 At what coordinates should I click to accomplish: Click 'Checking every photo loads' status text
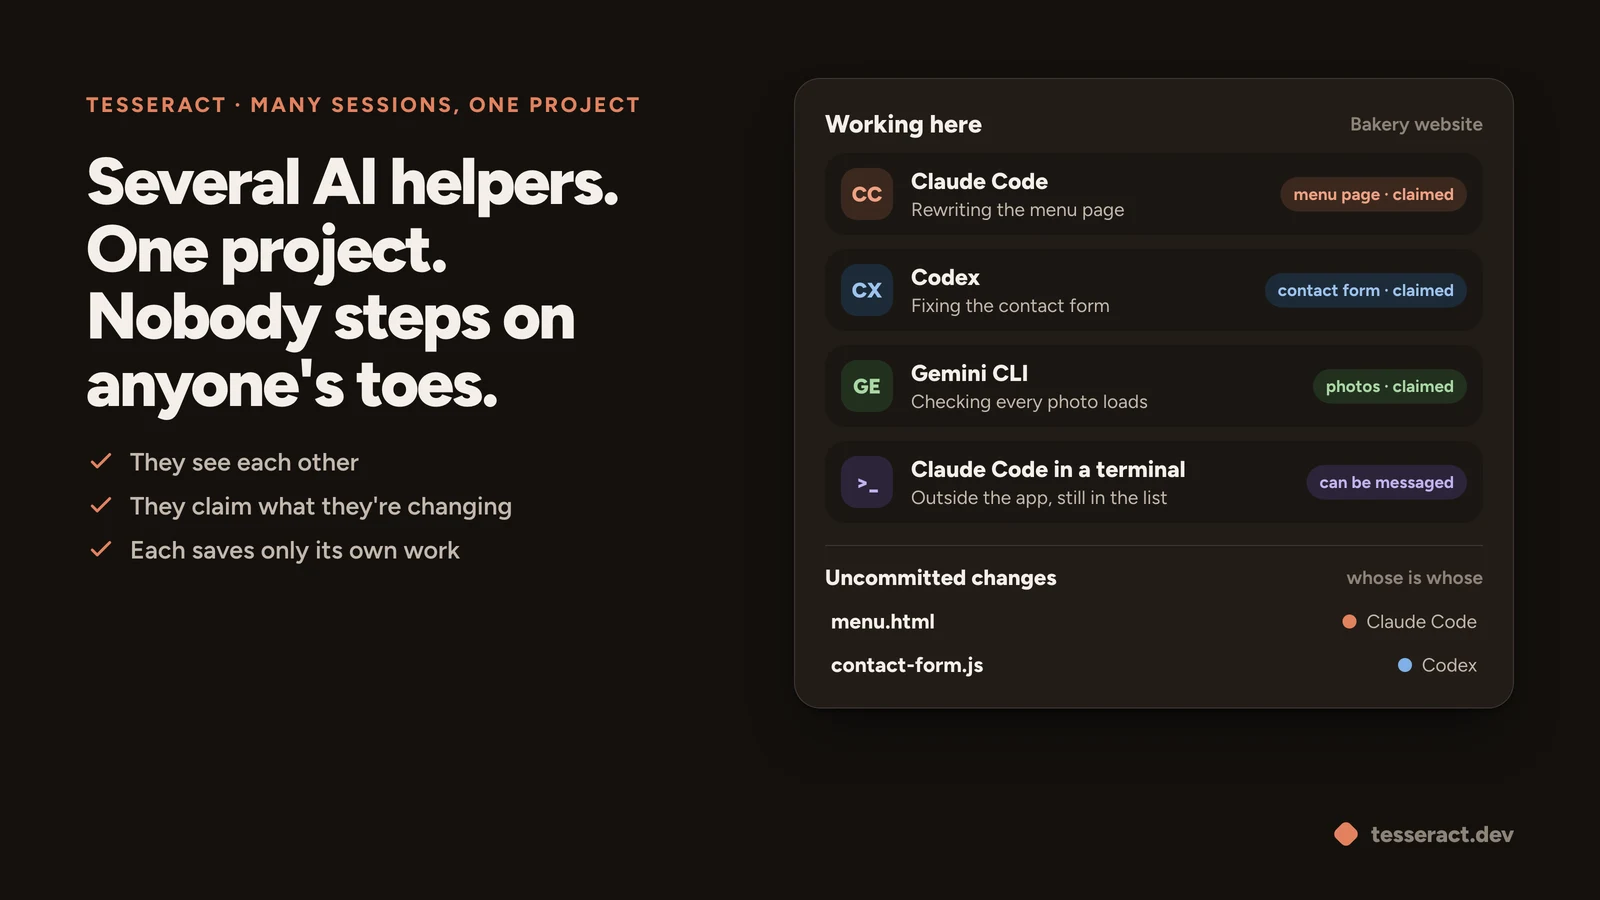tap(1029, 402)
